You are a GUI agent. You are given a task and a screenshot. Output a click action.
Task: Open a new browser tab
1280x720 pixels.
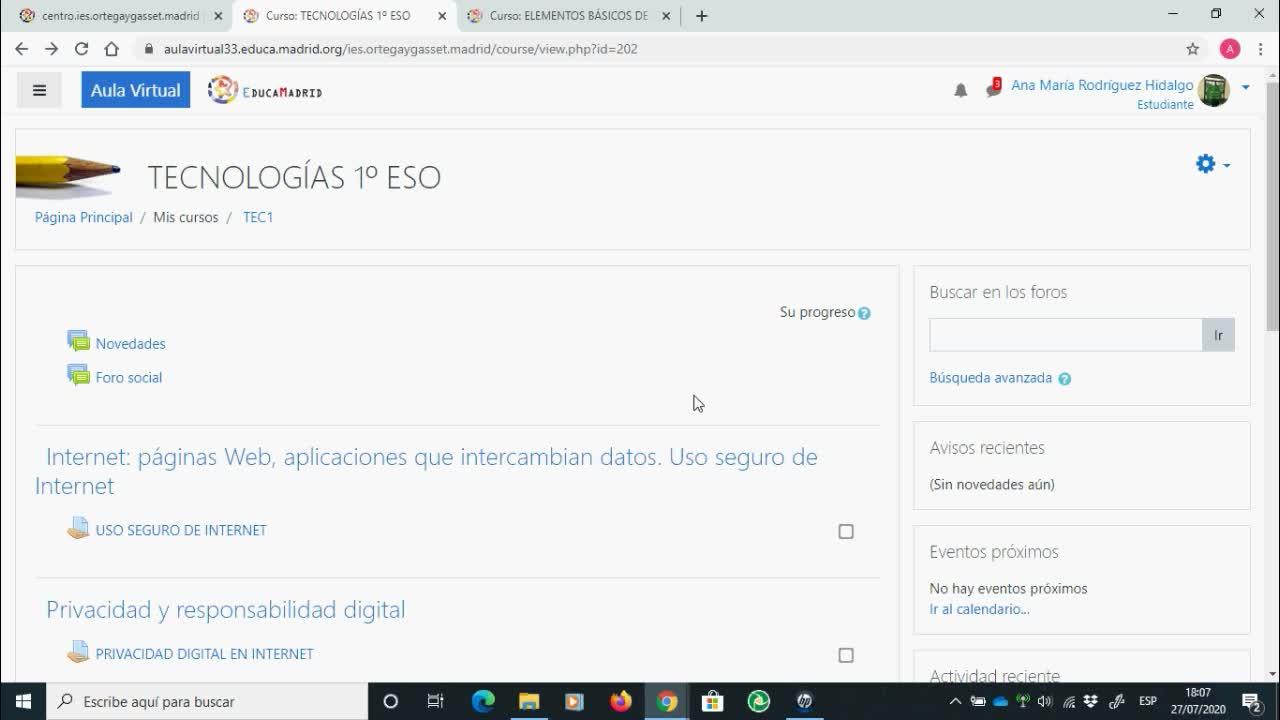[701, 16]
